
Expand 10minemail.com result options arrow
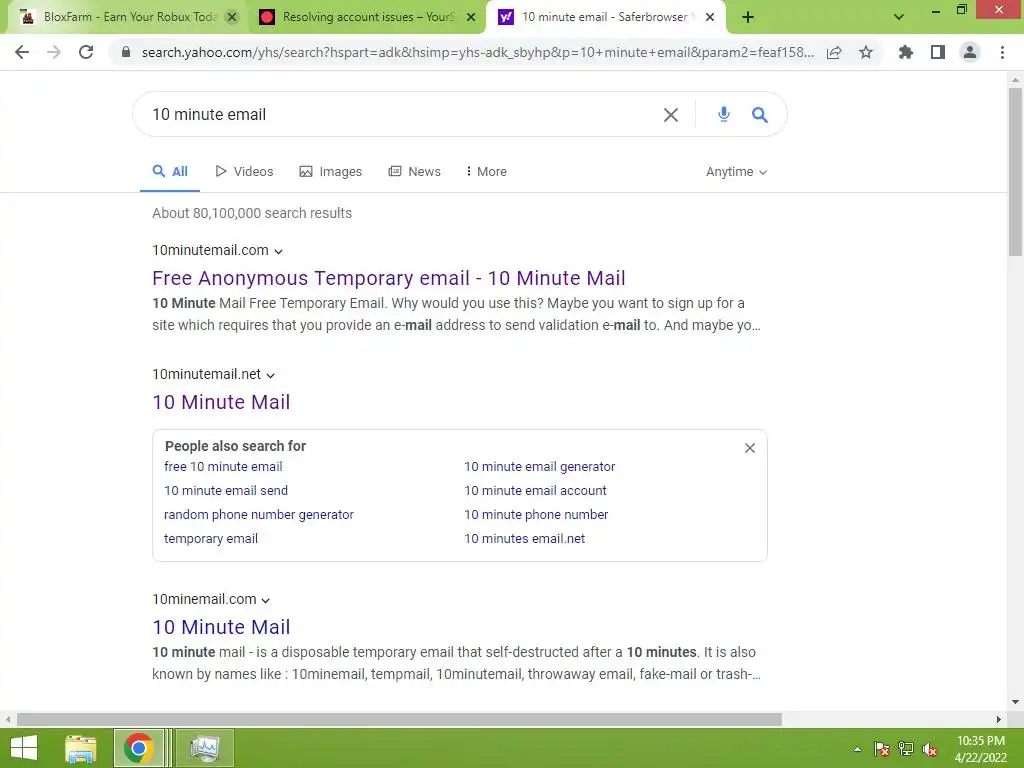click(266, 600)
